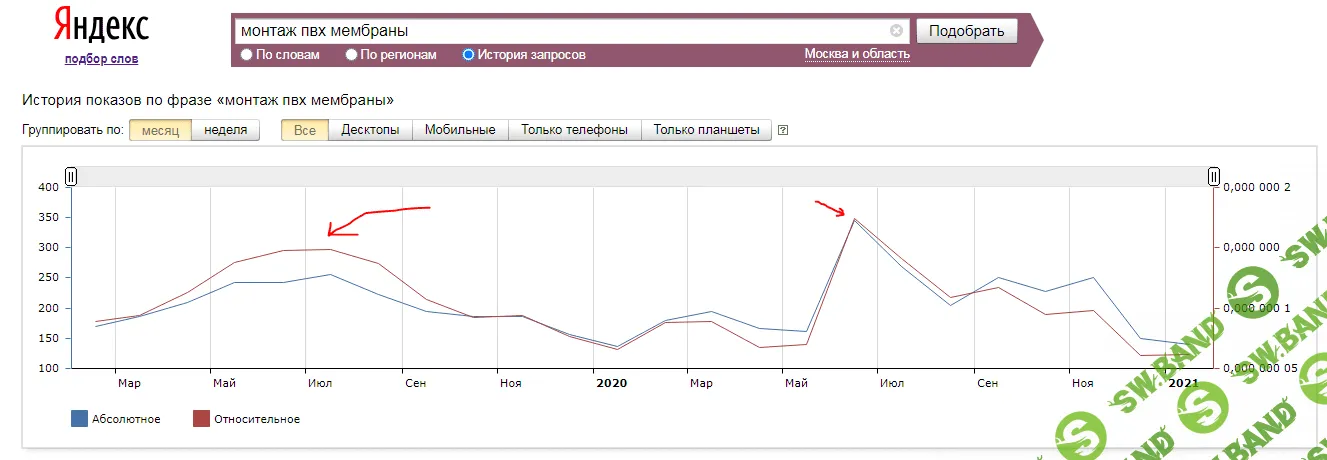The height and width of the screenshot is (460, 1327).
Task: Show the 'Мобильные' statistics tab
Action: click(x=460, y=130)
